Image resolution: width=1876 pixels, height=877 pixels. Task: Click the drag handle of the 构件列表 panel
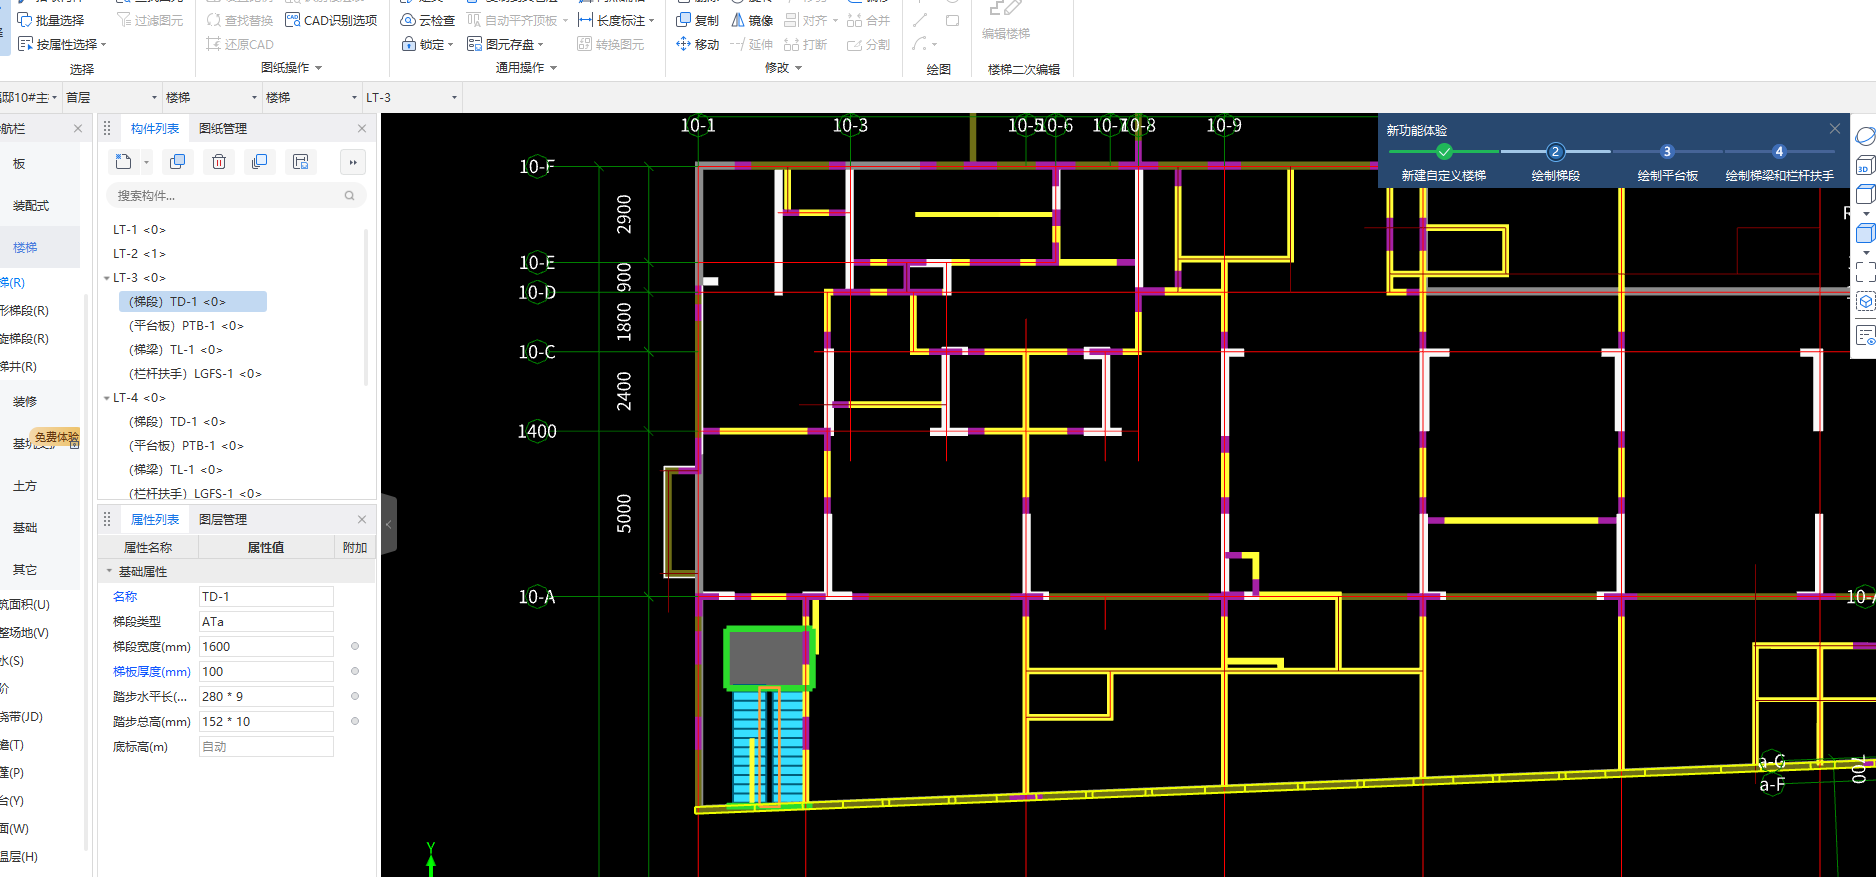[x=107, y=128]
